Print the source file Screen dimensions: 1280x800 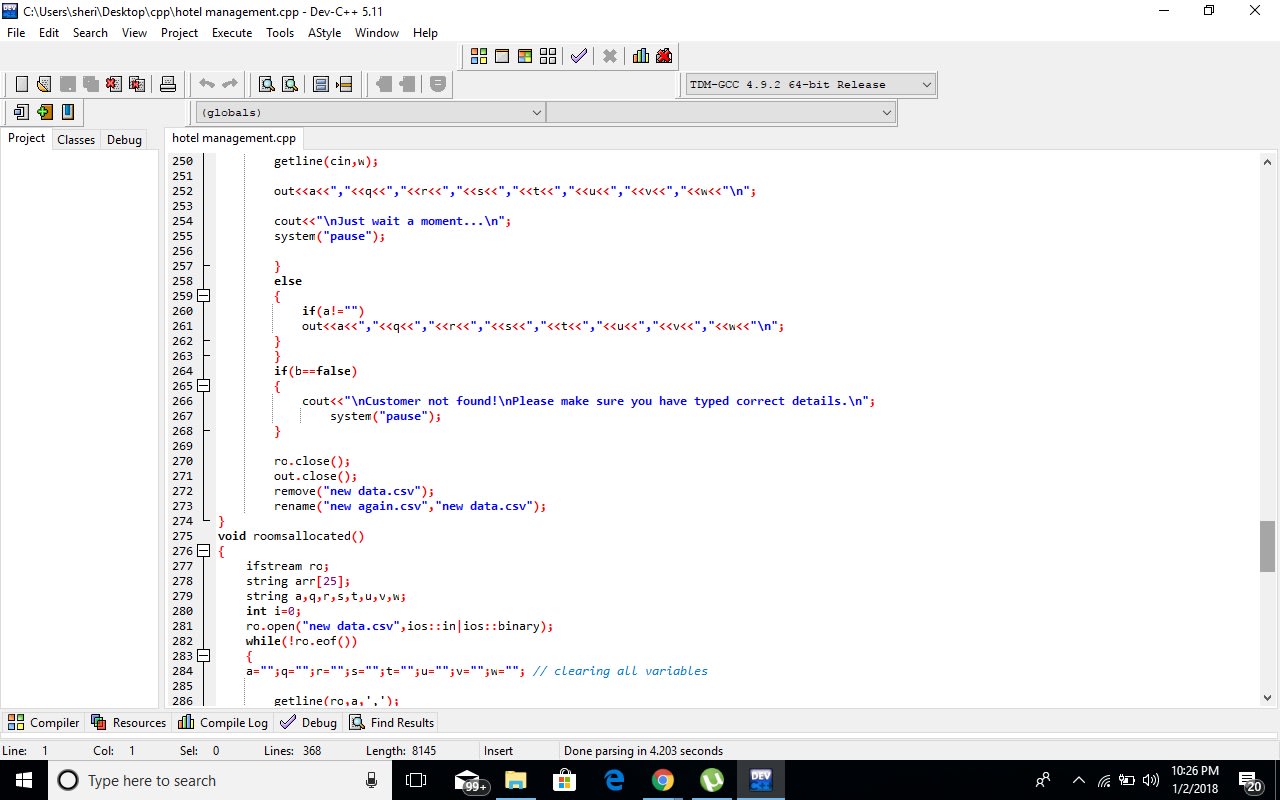(168, 84)
